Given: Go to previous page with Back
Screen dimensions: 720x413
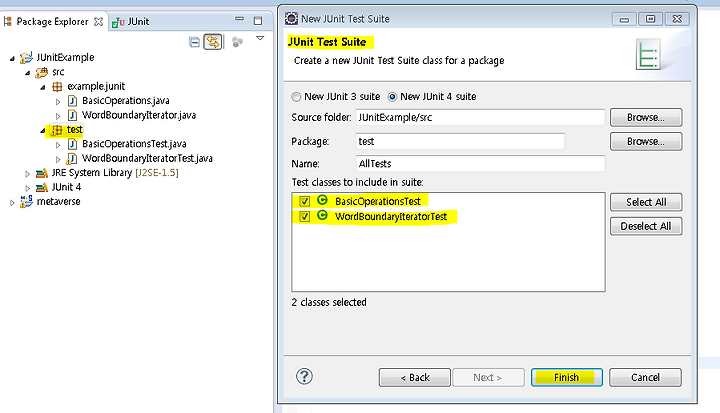Looking at the screenshot, I should 415,377.
